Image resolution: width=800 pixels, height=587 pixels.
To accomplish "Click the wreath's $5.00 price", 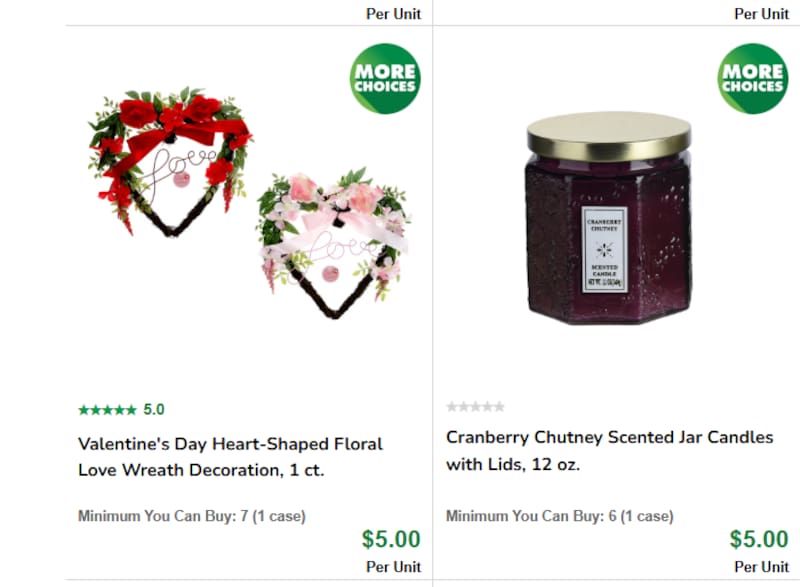I will pyautogui.click(x=391, y=540).
